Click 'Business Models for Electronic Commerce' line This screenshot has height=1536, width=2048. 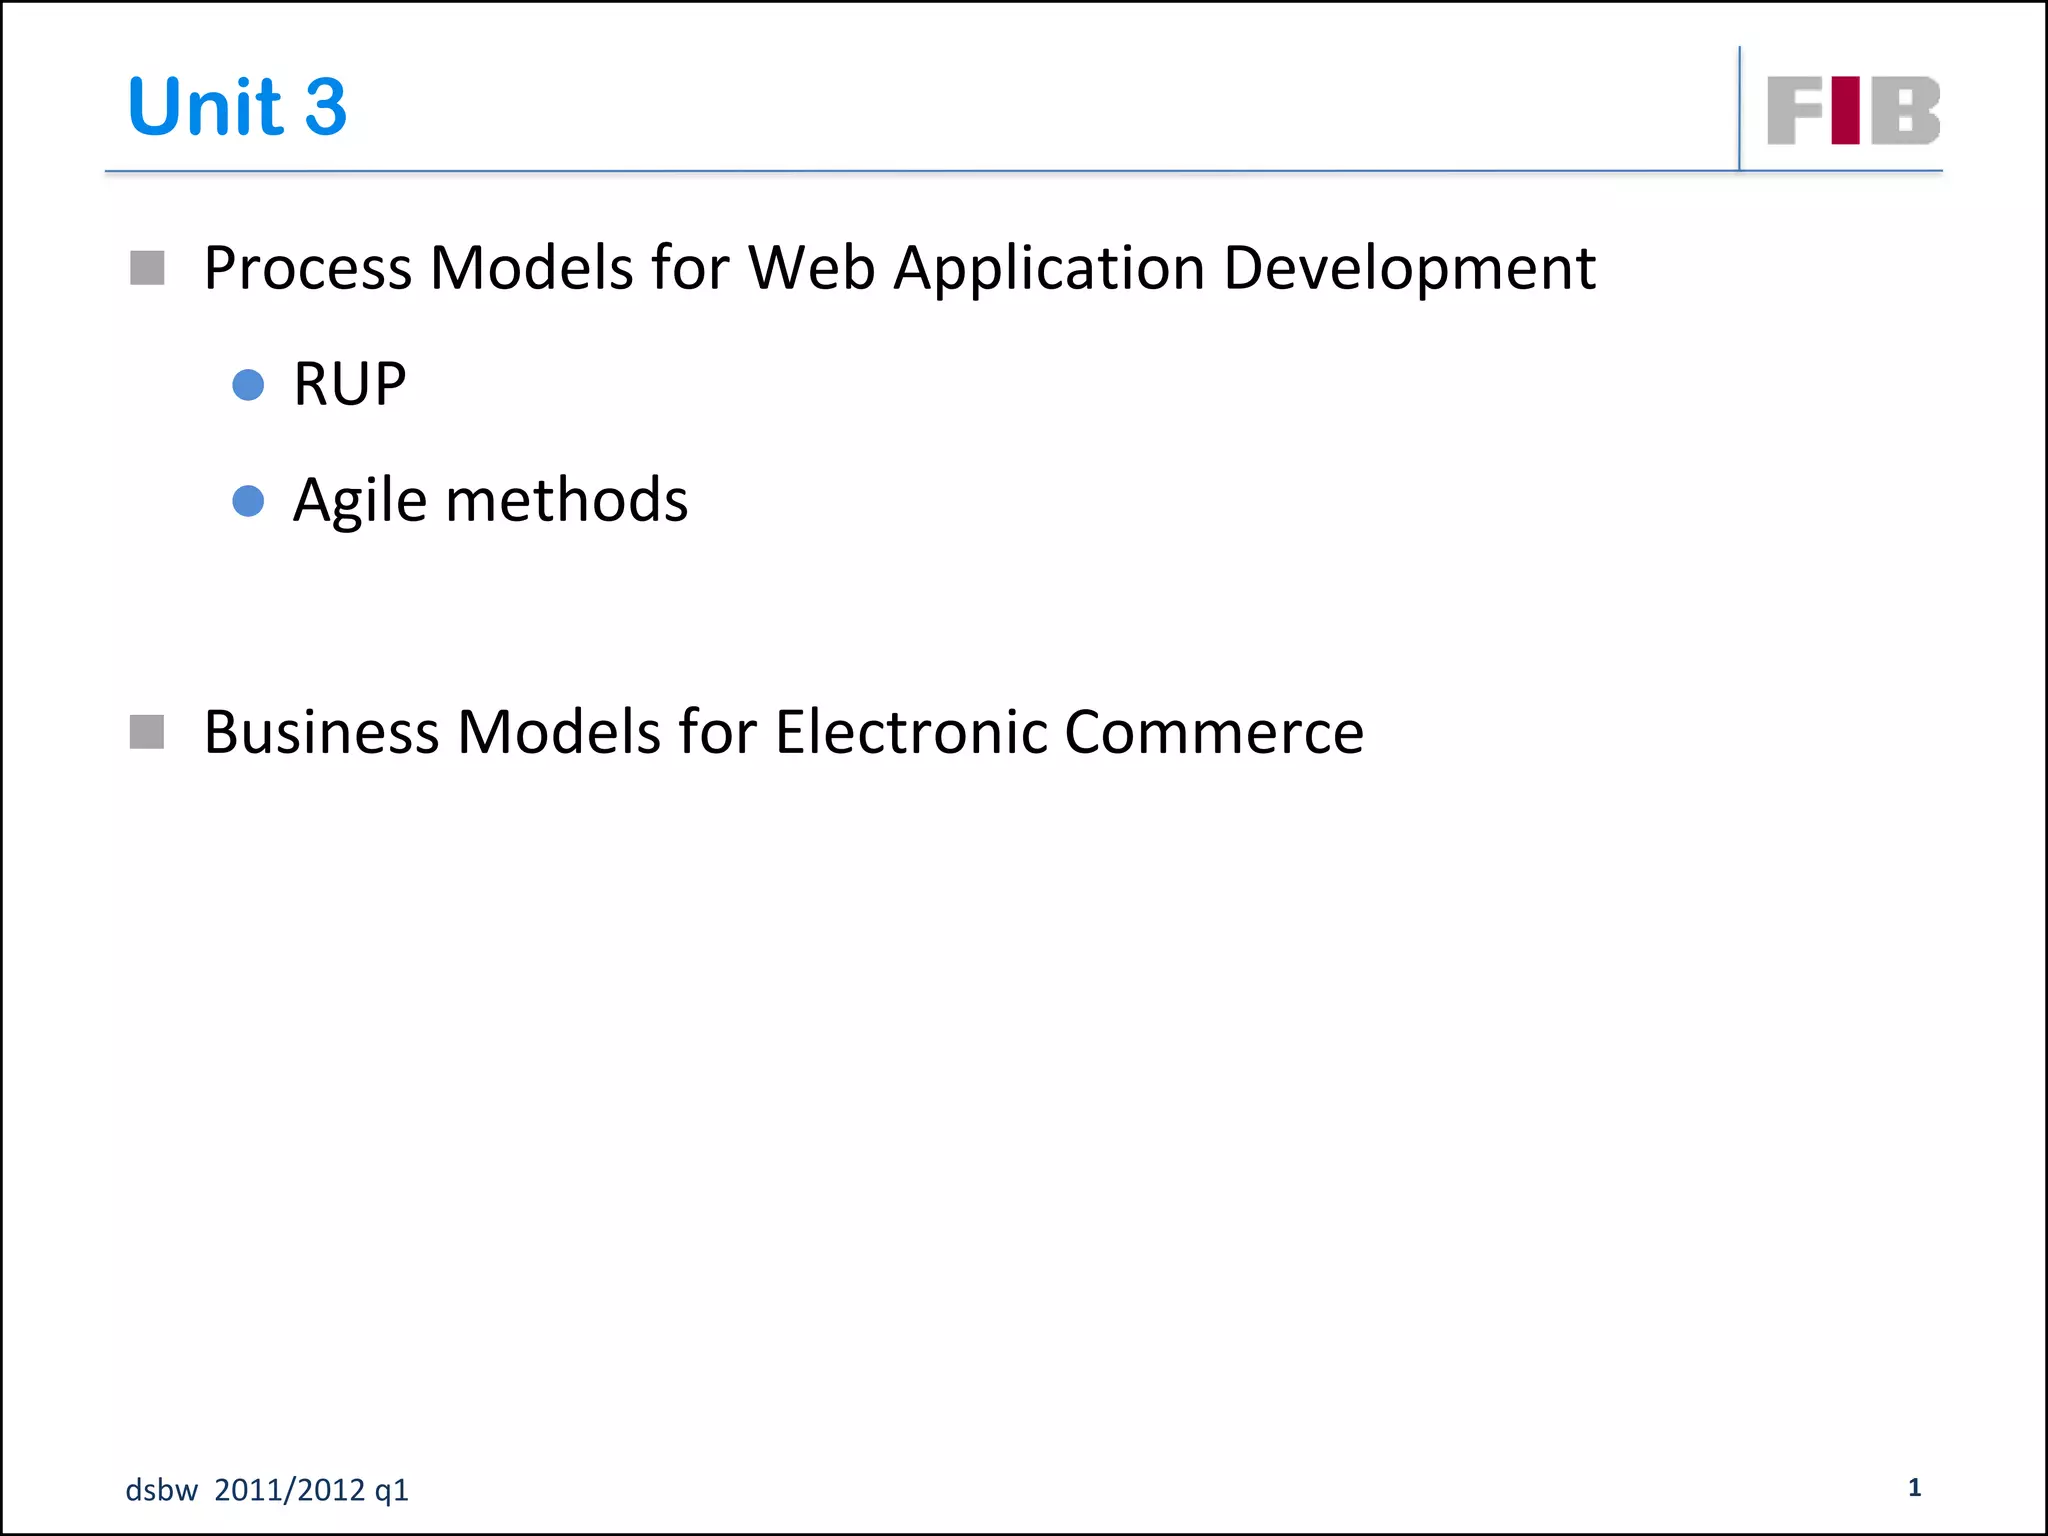783,732
